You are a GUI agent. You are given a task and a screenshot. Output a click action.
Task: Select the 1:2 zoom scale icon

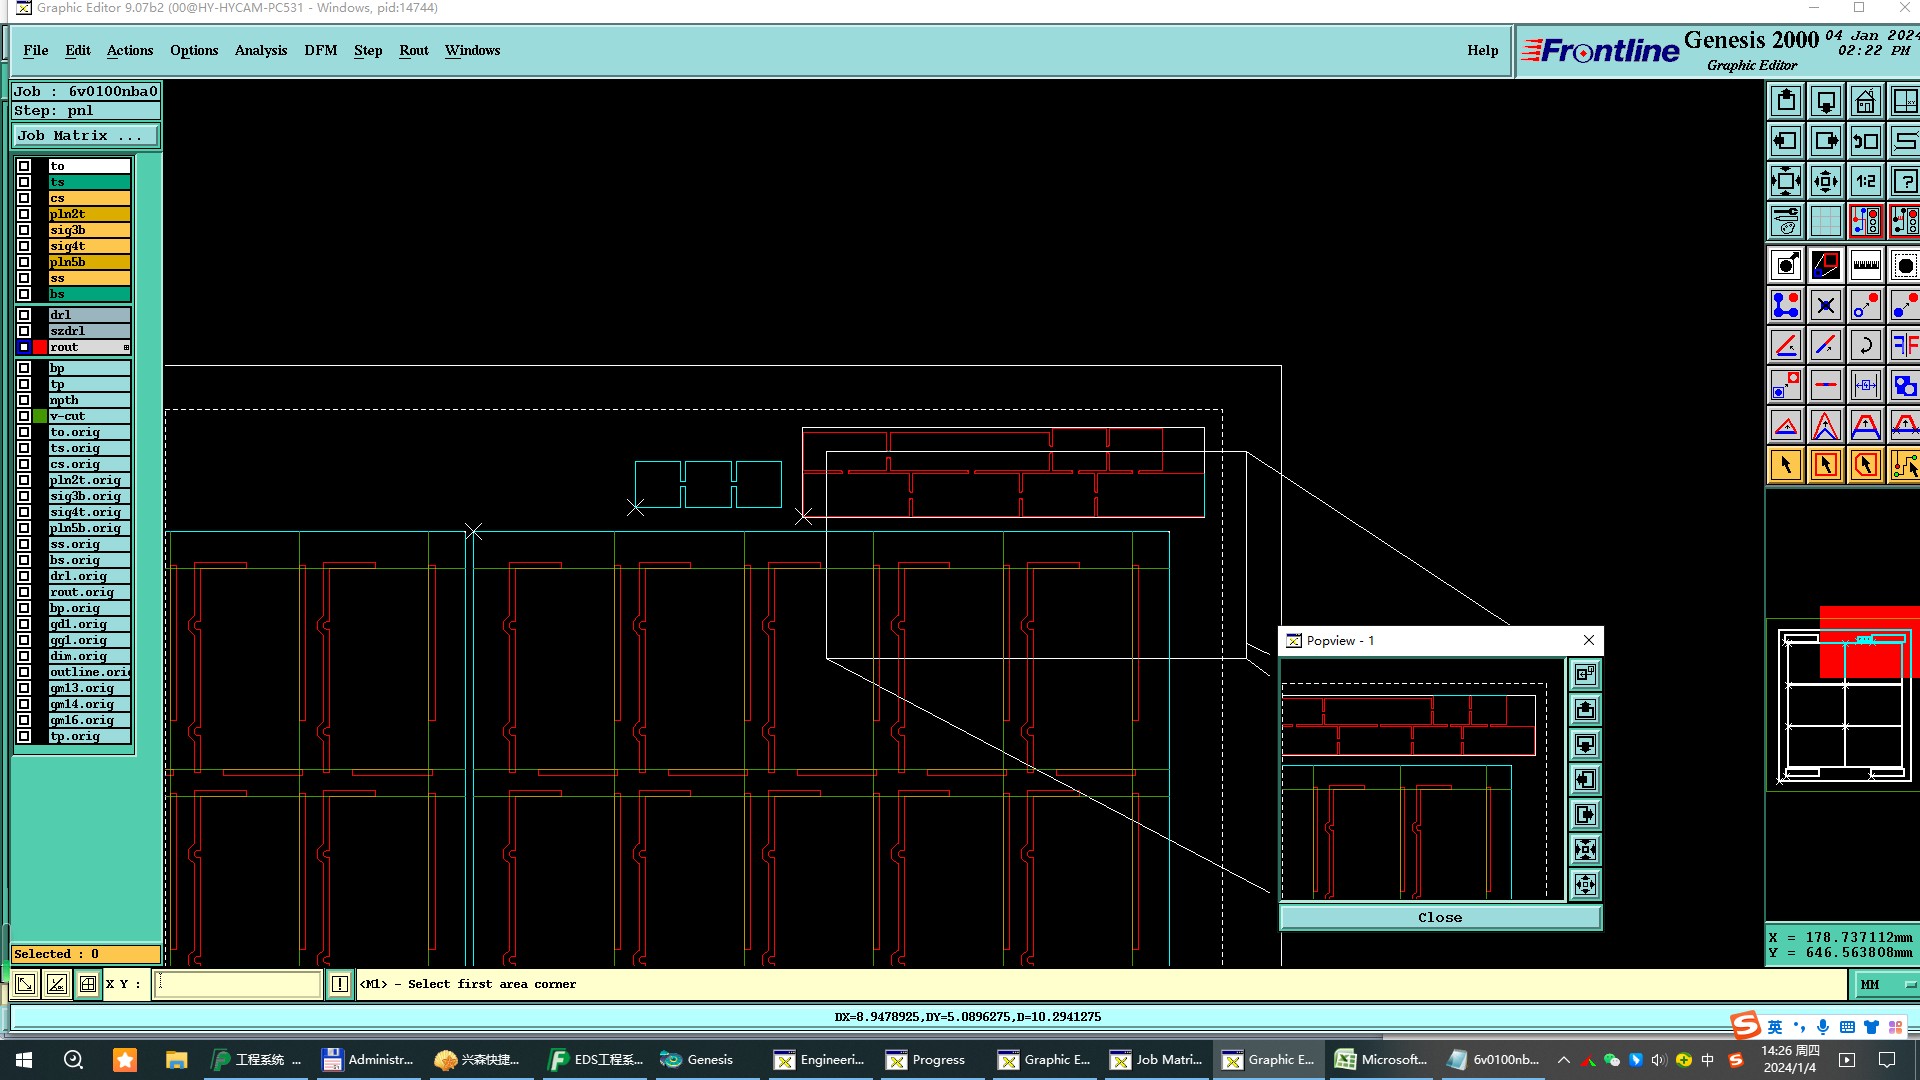coord(1865,181)
